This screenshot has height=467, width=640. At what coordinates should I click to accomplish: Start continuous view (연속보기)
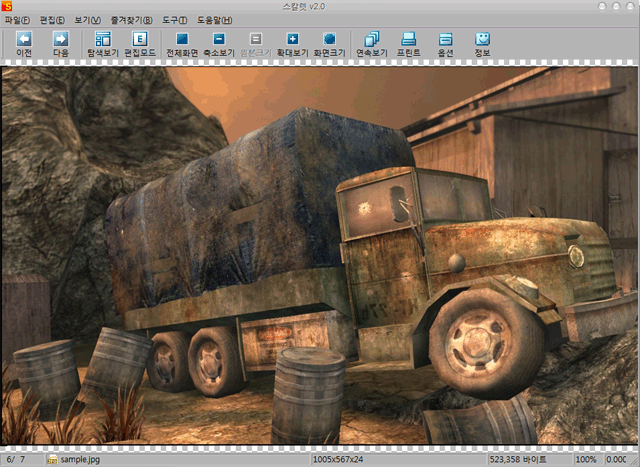point(371,44)
